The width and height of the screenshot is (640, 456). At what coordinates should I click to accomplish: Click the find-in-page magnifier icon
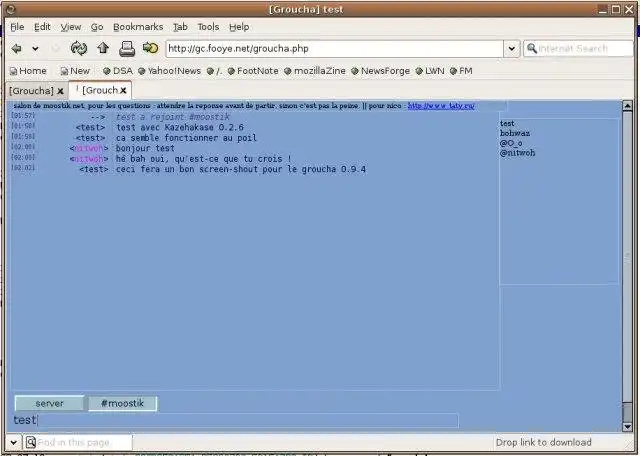pyautogui.click(x=31, y=442)
